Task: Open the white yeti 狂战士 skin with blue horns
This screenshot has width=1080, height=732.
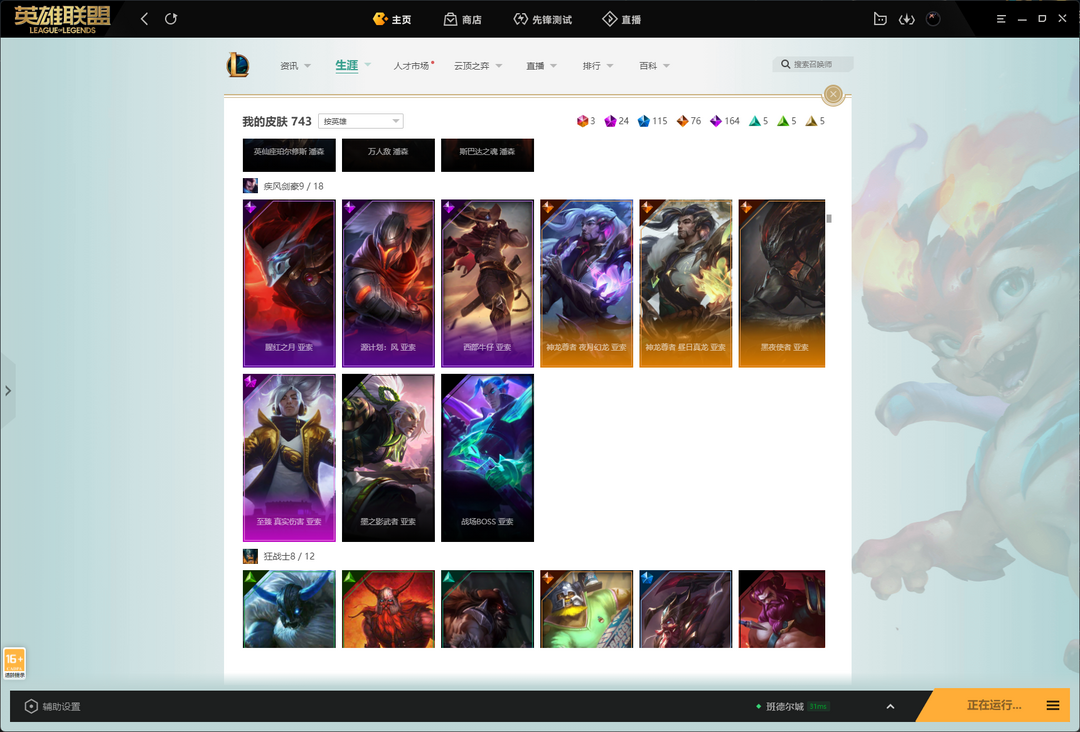Action: (289, 609)
